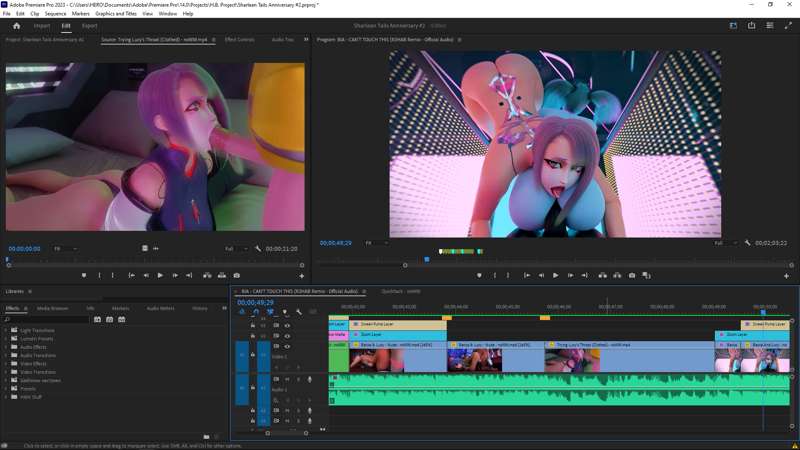Add marker button in timeline header
Image resolution: width=800 pixels, height=450 pixels.
(285, 312)
